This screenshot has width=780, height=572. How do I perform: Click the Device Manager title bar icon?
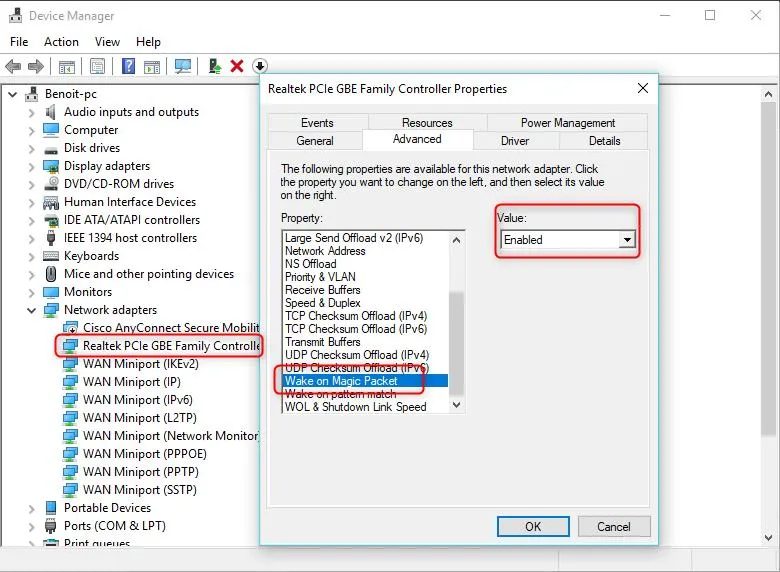coord(15,15)
